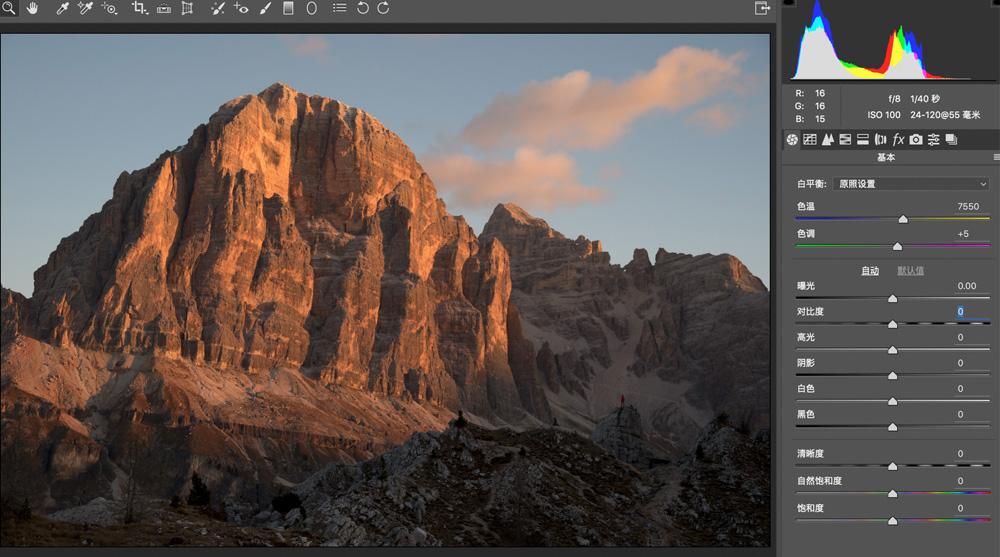Select the Graduated Filter tool
The image size is (1000, 557).
(288, 8)
